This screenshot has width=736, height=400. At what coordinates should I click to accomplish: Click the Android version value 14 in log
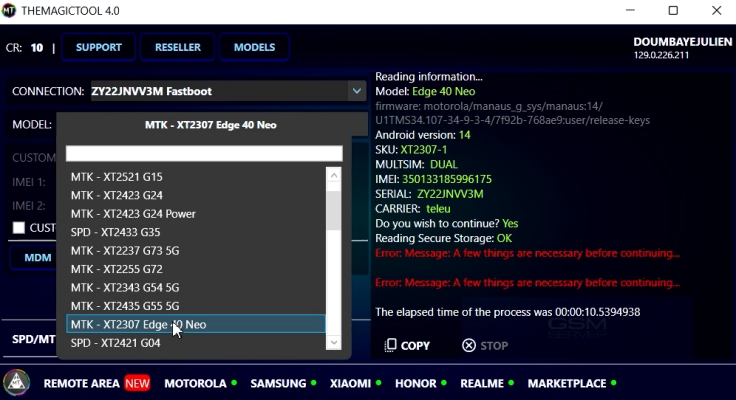click(x=465, y=135)
